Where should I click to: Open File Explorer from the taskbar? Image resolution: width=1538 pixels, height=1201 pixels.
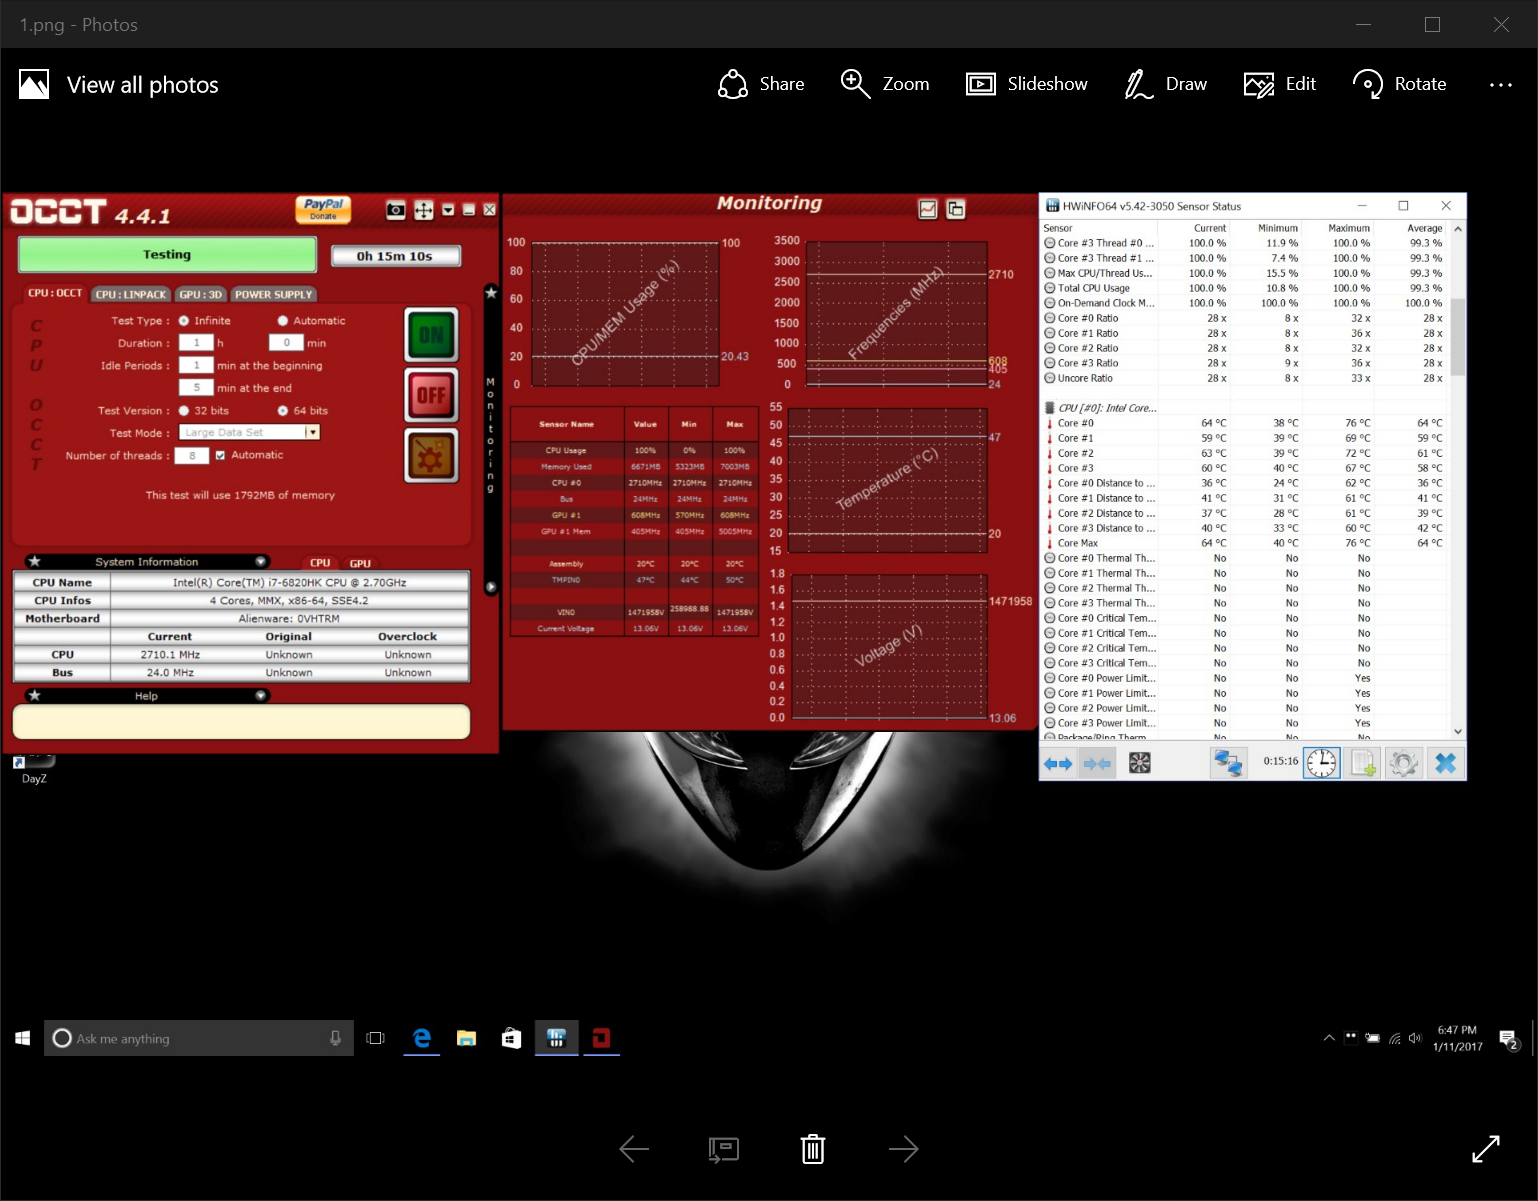[x=466, y=1038]
